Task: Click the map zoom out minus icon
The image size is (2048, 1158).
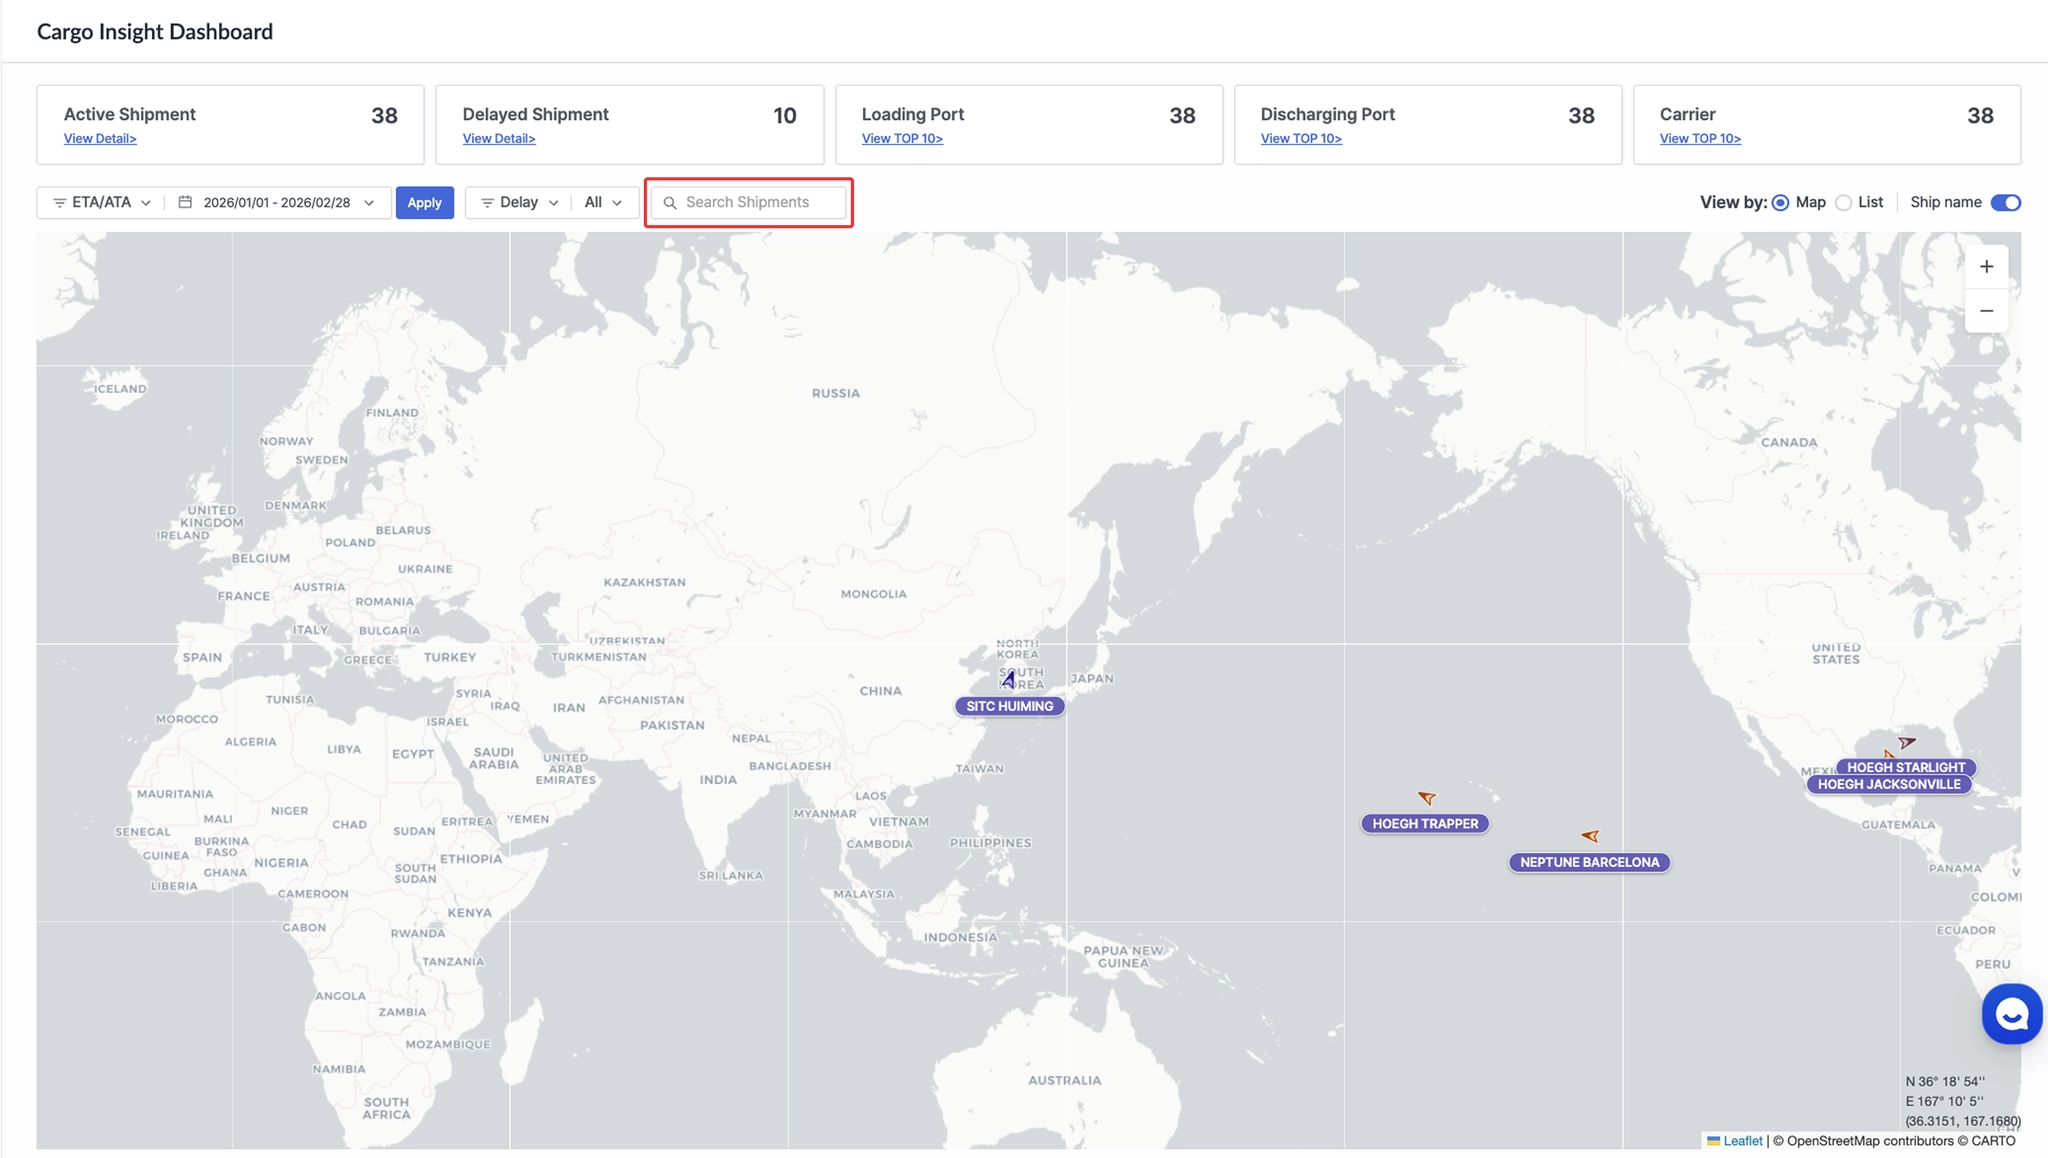Action: coord(1986,311)
